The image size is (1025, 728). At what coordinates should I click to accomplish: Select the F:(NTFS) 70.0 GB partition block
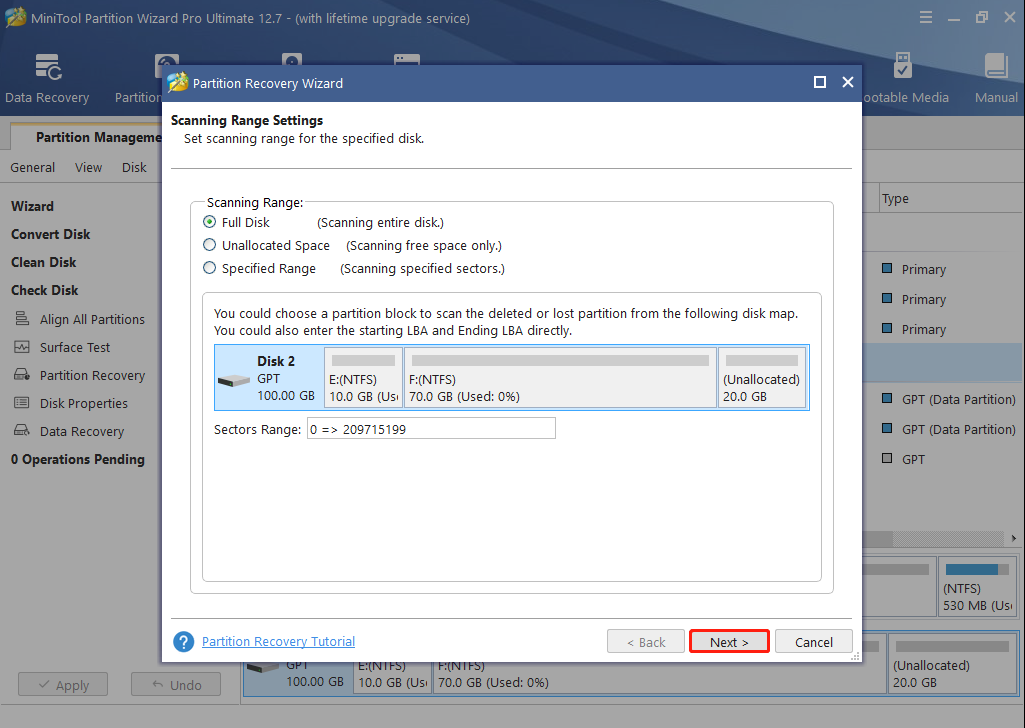coord(560,378)
